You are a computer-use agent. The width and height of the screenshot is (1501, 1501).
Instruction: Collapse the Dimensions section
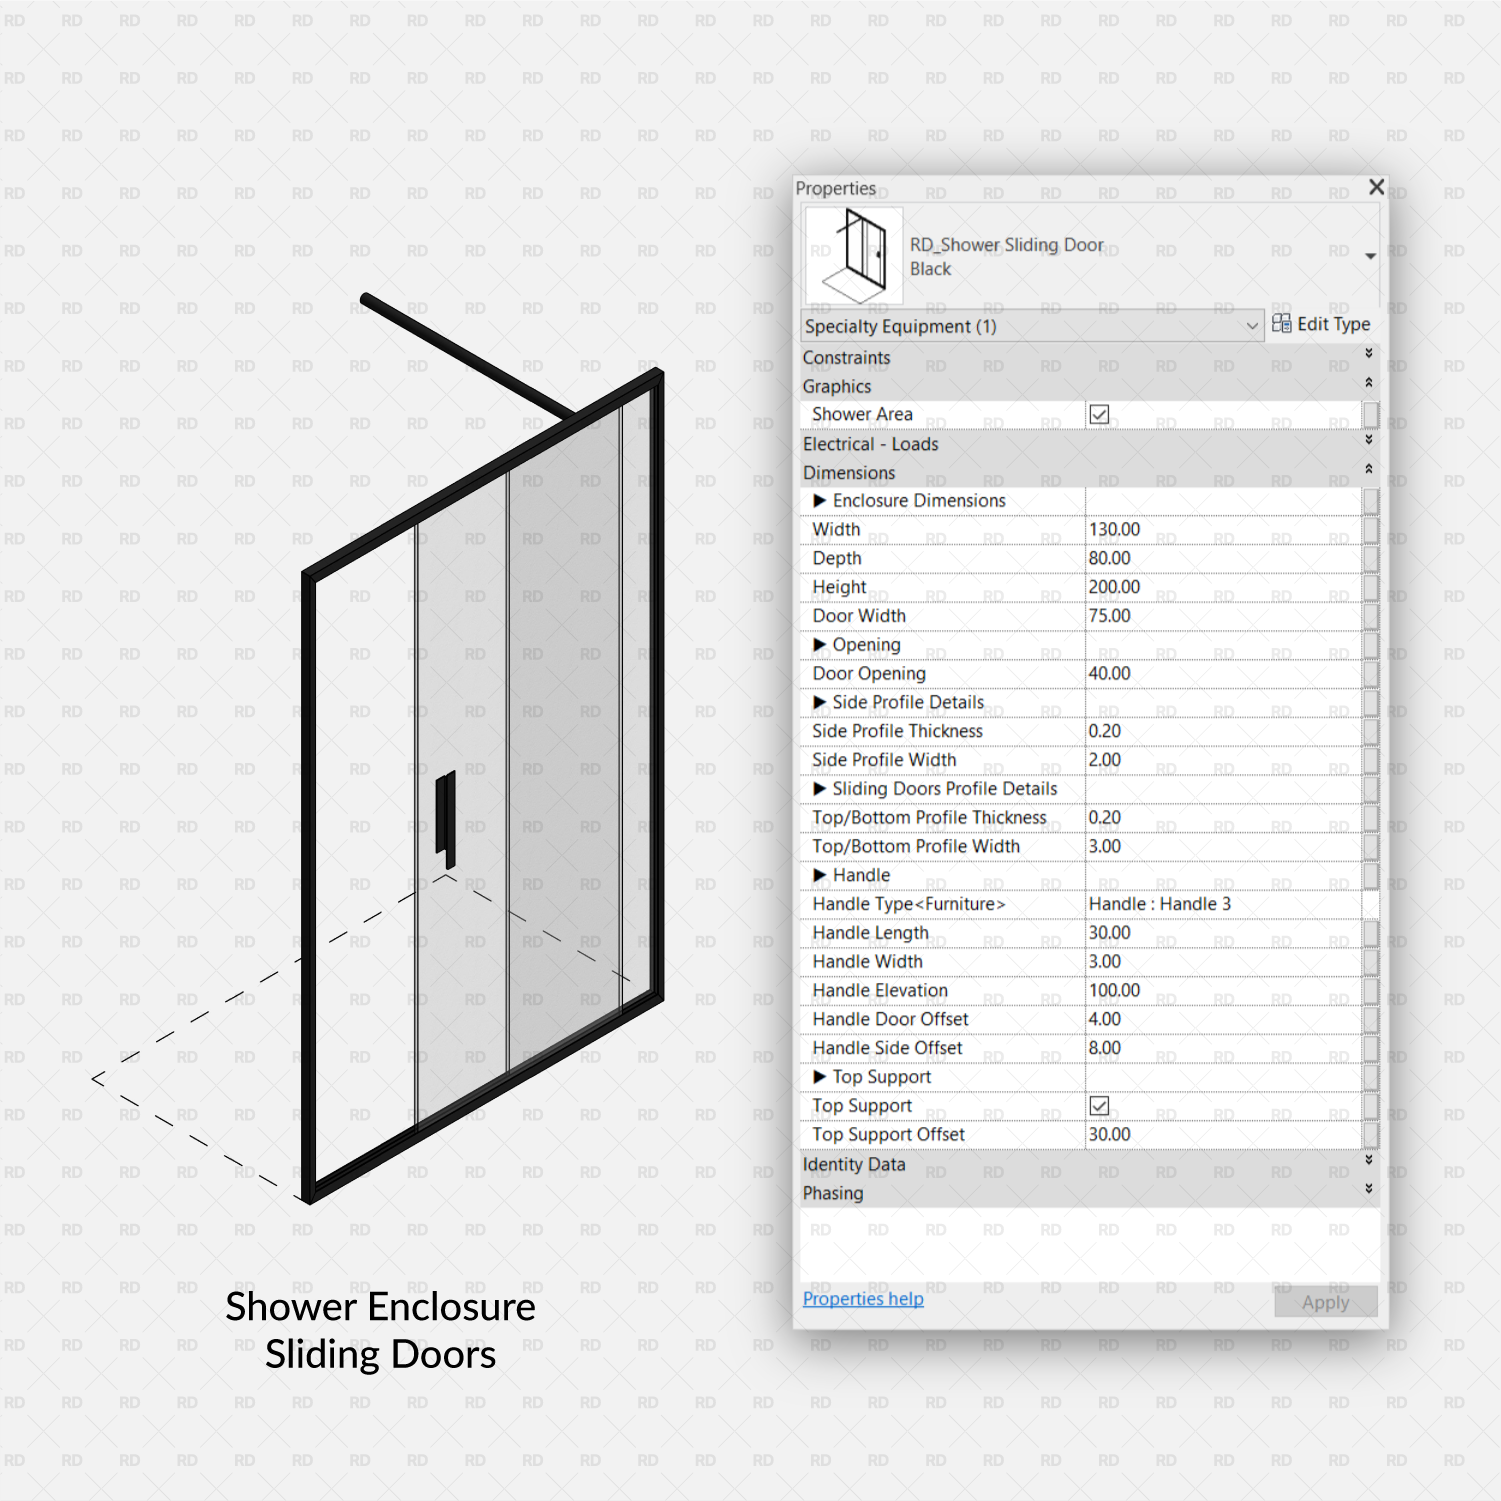pyautogui.click(x=1368, y=467)
